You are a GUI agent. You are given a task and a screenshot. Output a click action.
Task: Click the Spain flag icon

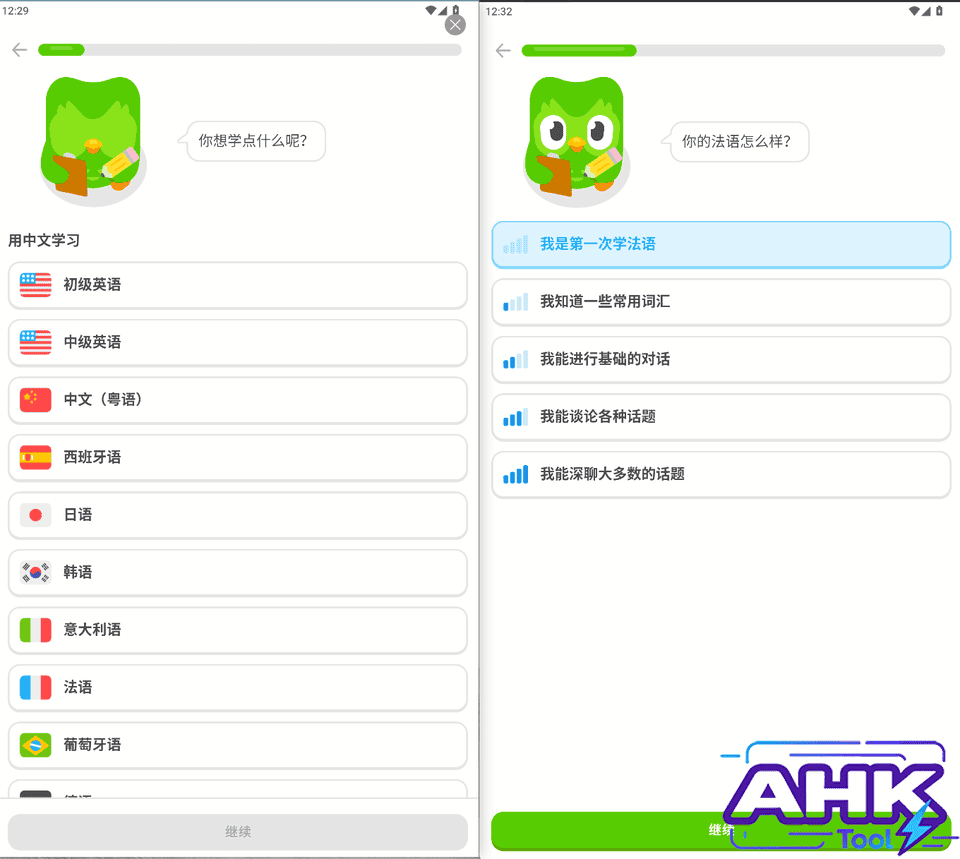tap(36, 457)
